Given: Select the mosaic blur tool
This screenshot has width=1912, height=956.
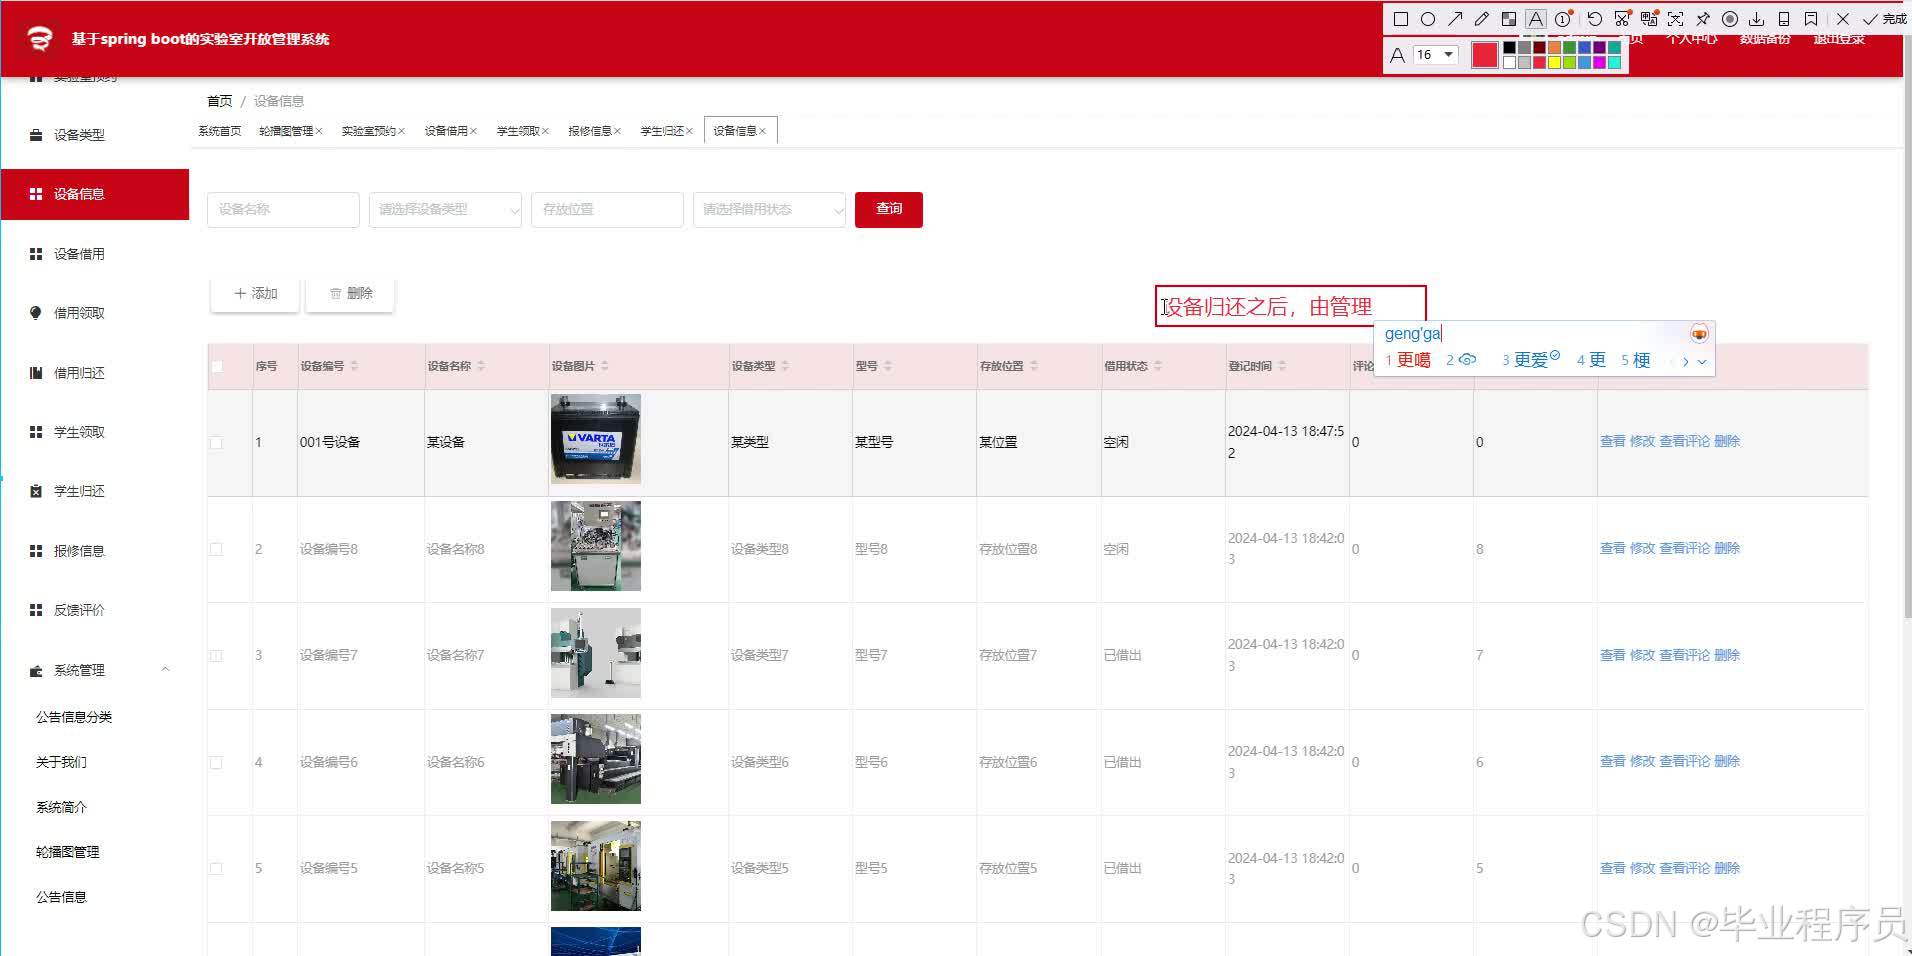Looking at the screenshot, I should click(1509, 19).
